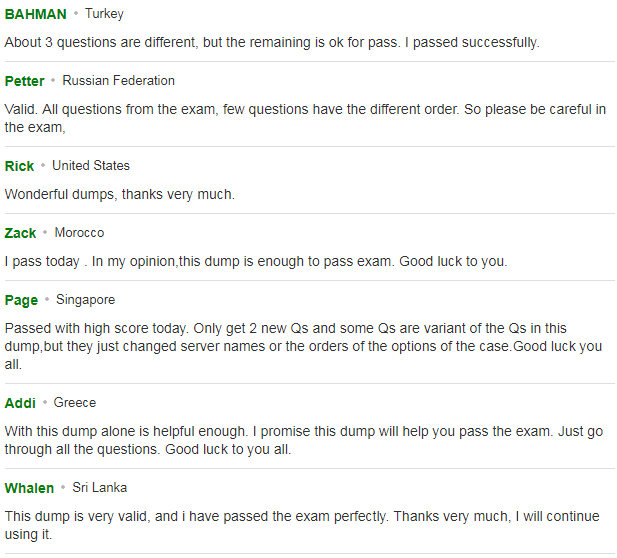The image size is (617, 558).
Task: Click the Sri Lanka country label
Action: click(100, 488)
